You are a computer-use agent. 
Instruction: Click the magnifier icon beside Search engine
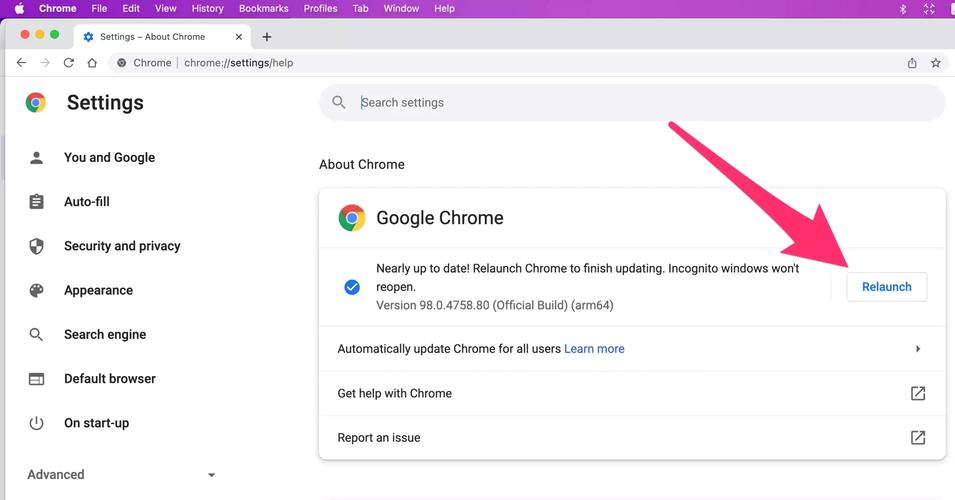point(37,334)
